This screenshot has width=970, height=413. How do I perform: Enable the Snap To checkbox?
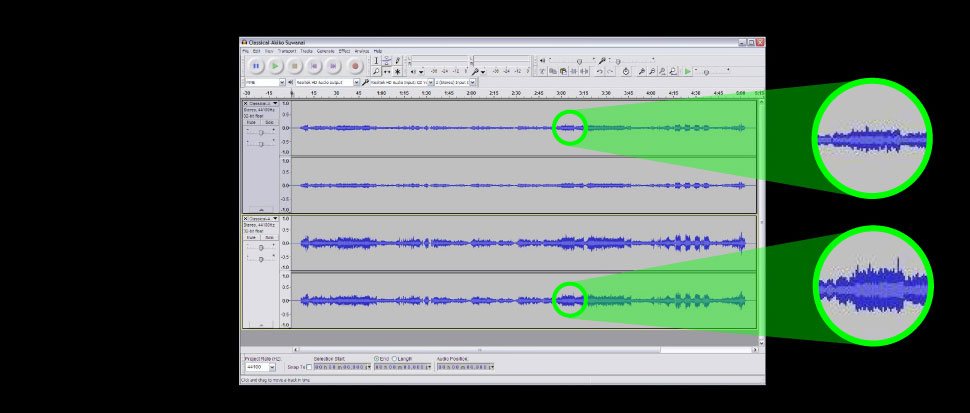coord(308,367)
